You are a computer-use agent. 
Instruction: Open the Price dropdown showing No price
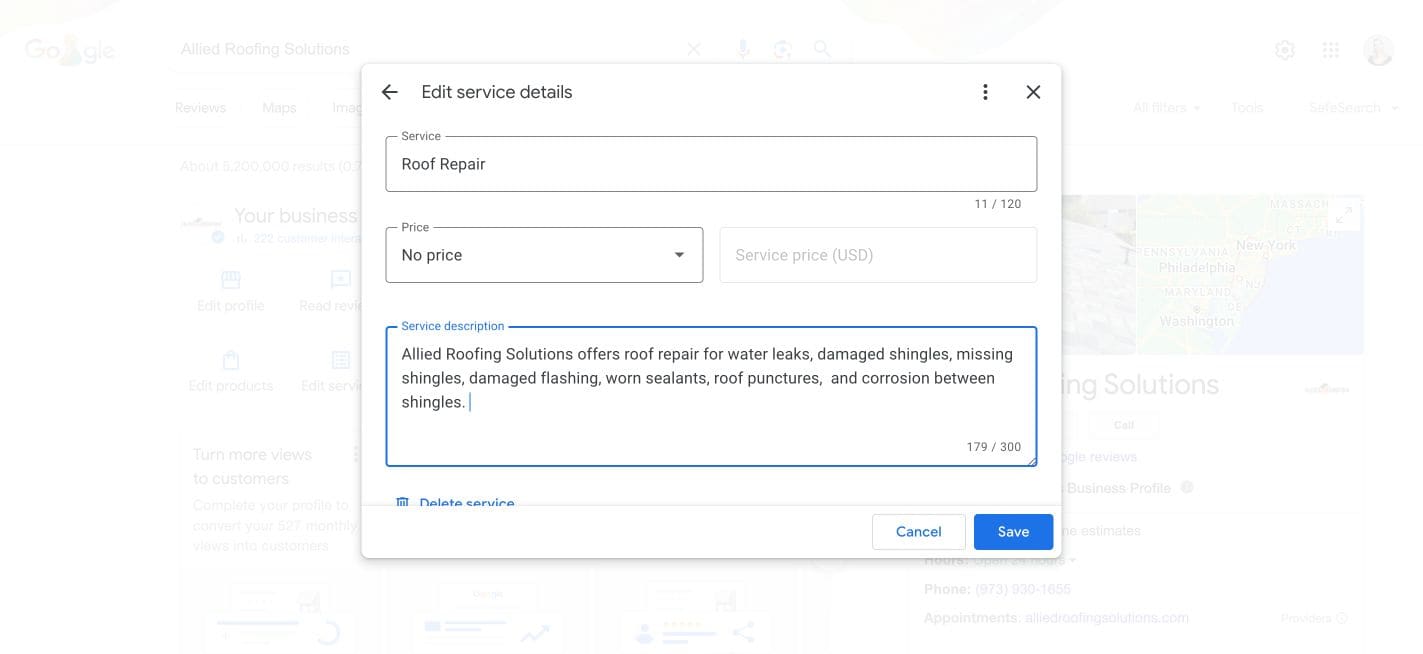pos(544,255)
